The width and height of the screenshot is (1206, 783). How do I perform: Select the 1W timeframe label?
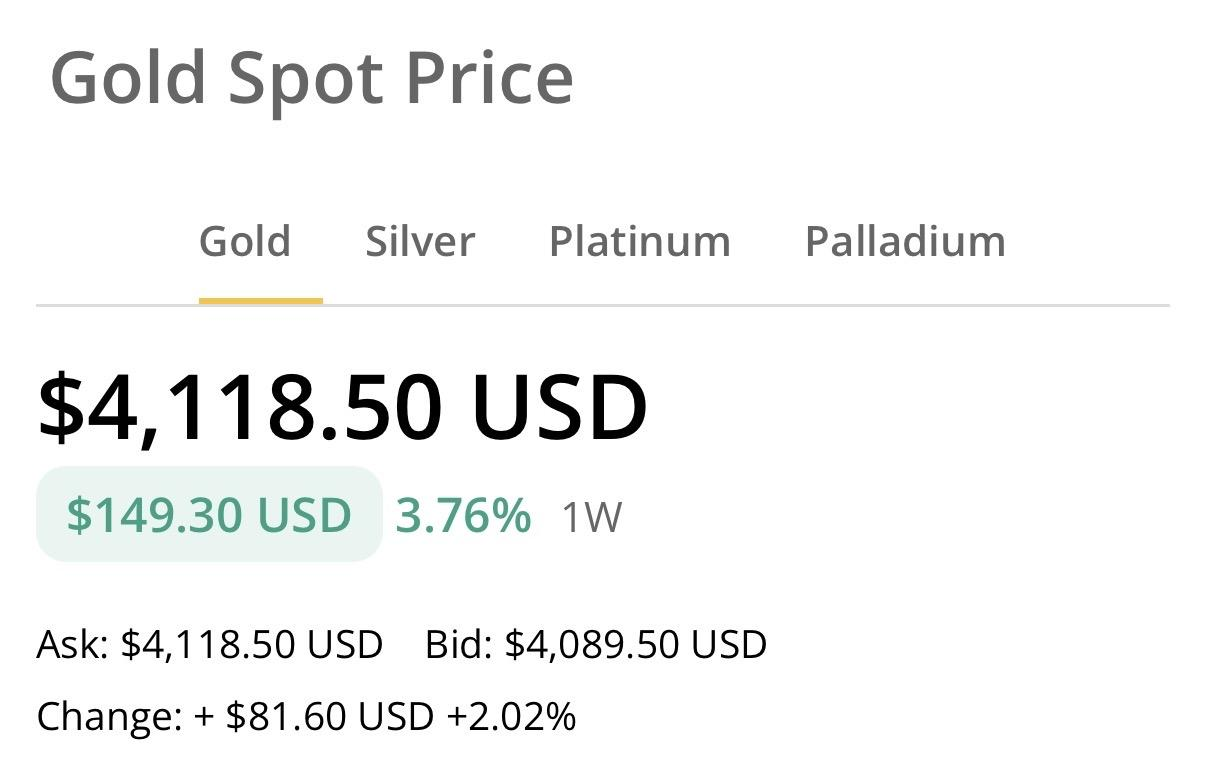tap(591, 518)
